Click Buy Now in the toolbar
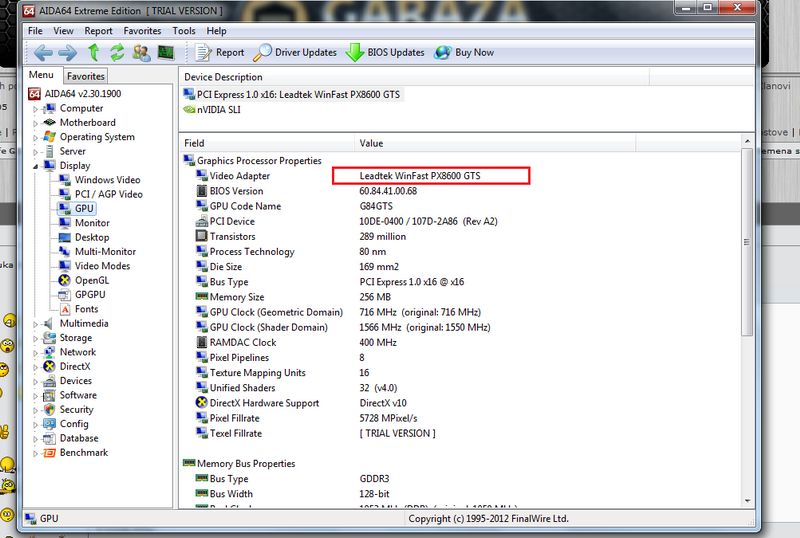Viewport: 800px width, 538px height. coord(465,53)
